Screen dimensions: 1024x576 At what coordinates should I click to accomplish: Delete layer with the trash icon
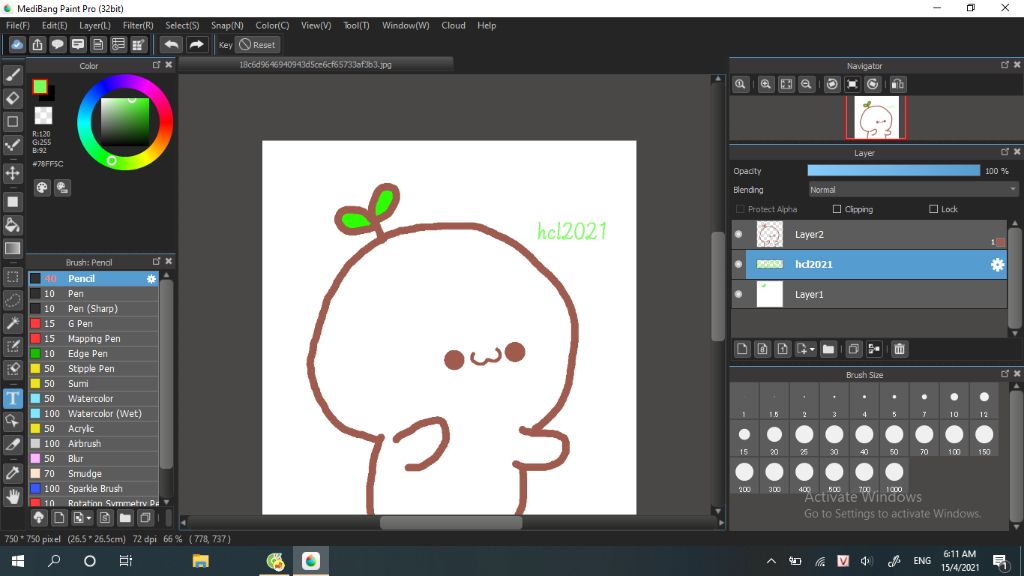pyautogui.click(x=899, y=349)
